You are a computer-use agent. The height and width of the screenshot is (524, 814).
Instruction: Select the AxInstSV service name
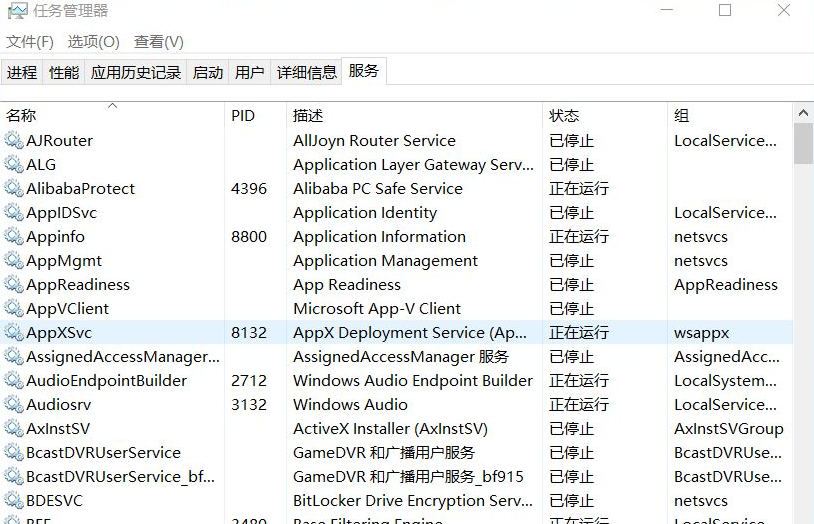tap(58, 429)
